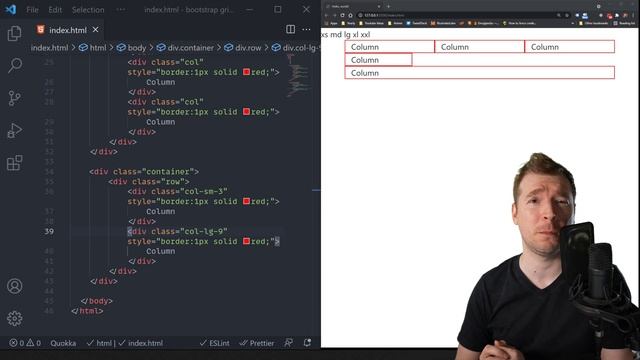Image resolution: width=640 pixels, height=360 pixels.
Task: Open the TweetDeck bookmark
Action: pyautogui.click(x=416, y=23)
